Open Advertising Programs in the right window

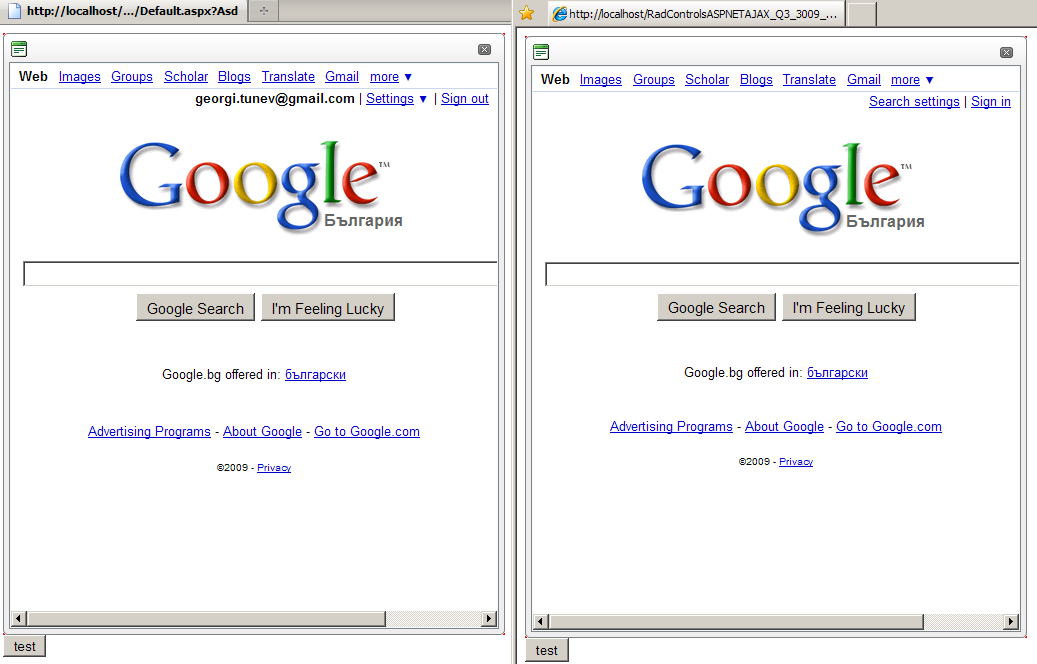click(x=671, y=427)
